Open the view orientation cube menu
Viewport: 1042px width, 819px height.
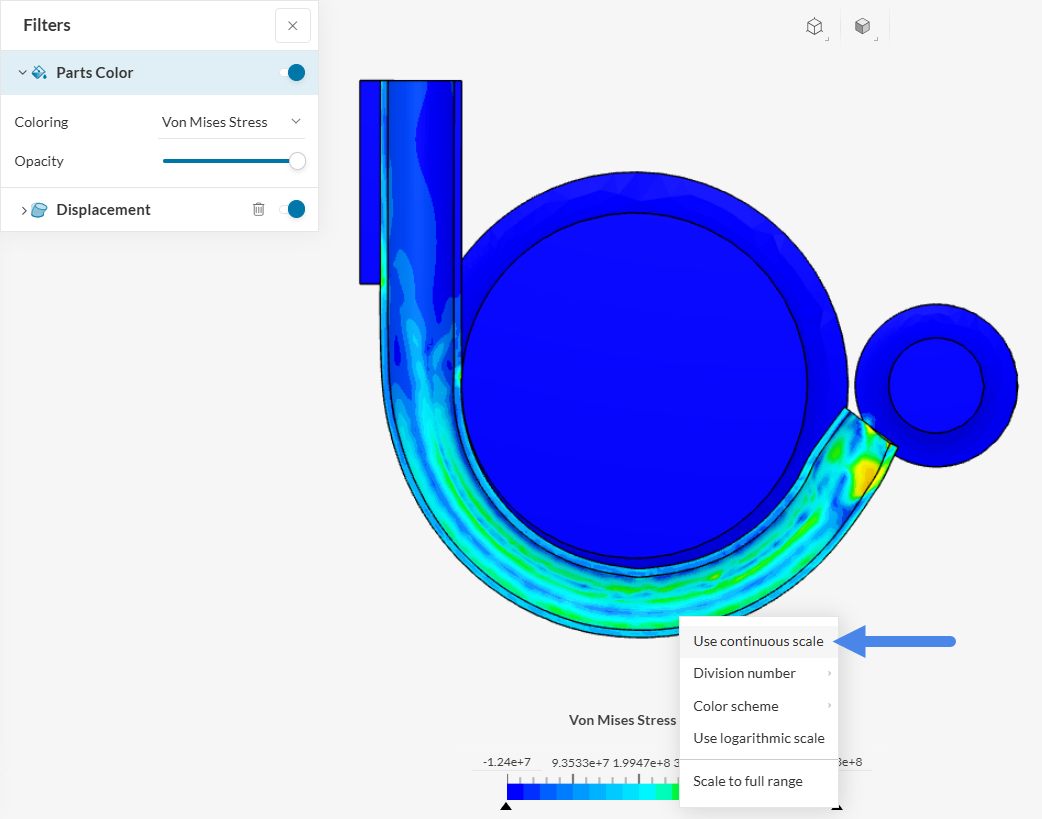point(815,27)
